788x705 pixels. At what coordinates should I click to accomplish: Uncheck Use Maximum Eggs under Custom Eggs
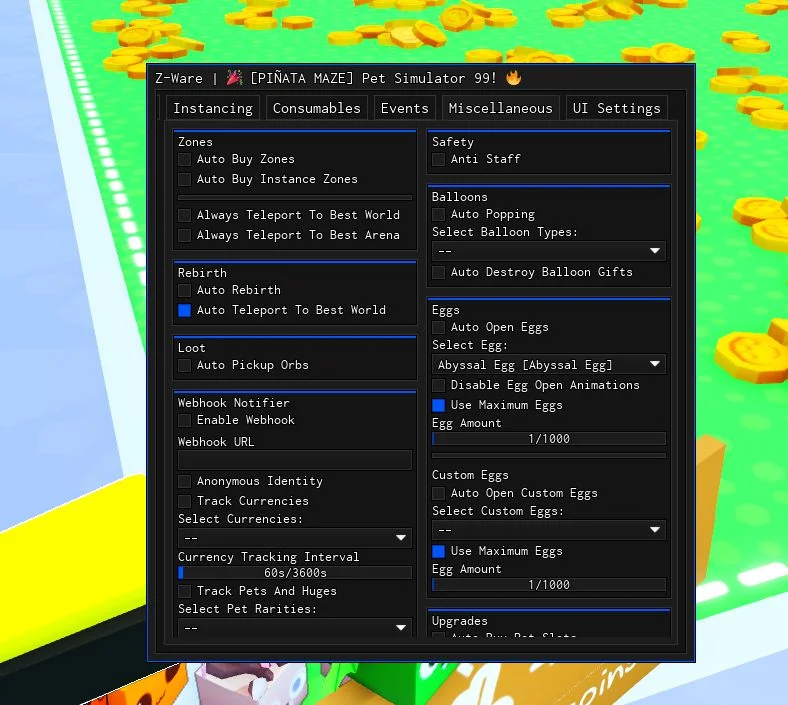(438, 551)
